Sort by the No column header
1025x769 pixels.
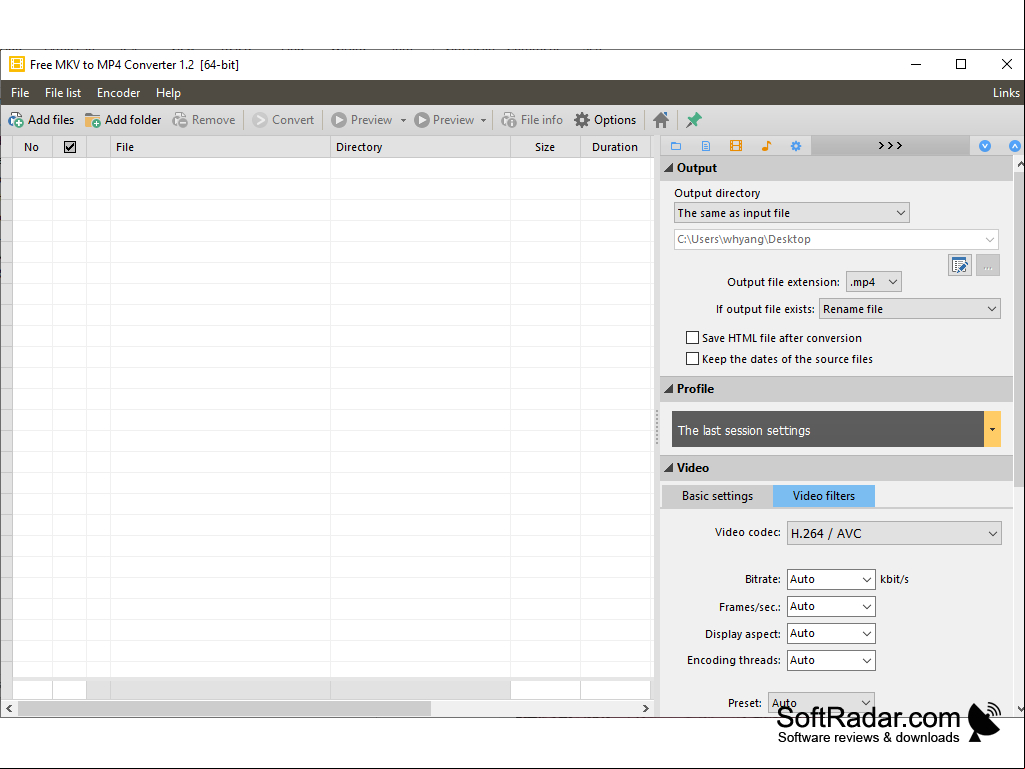[x=31, y=147]
